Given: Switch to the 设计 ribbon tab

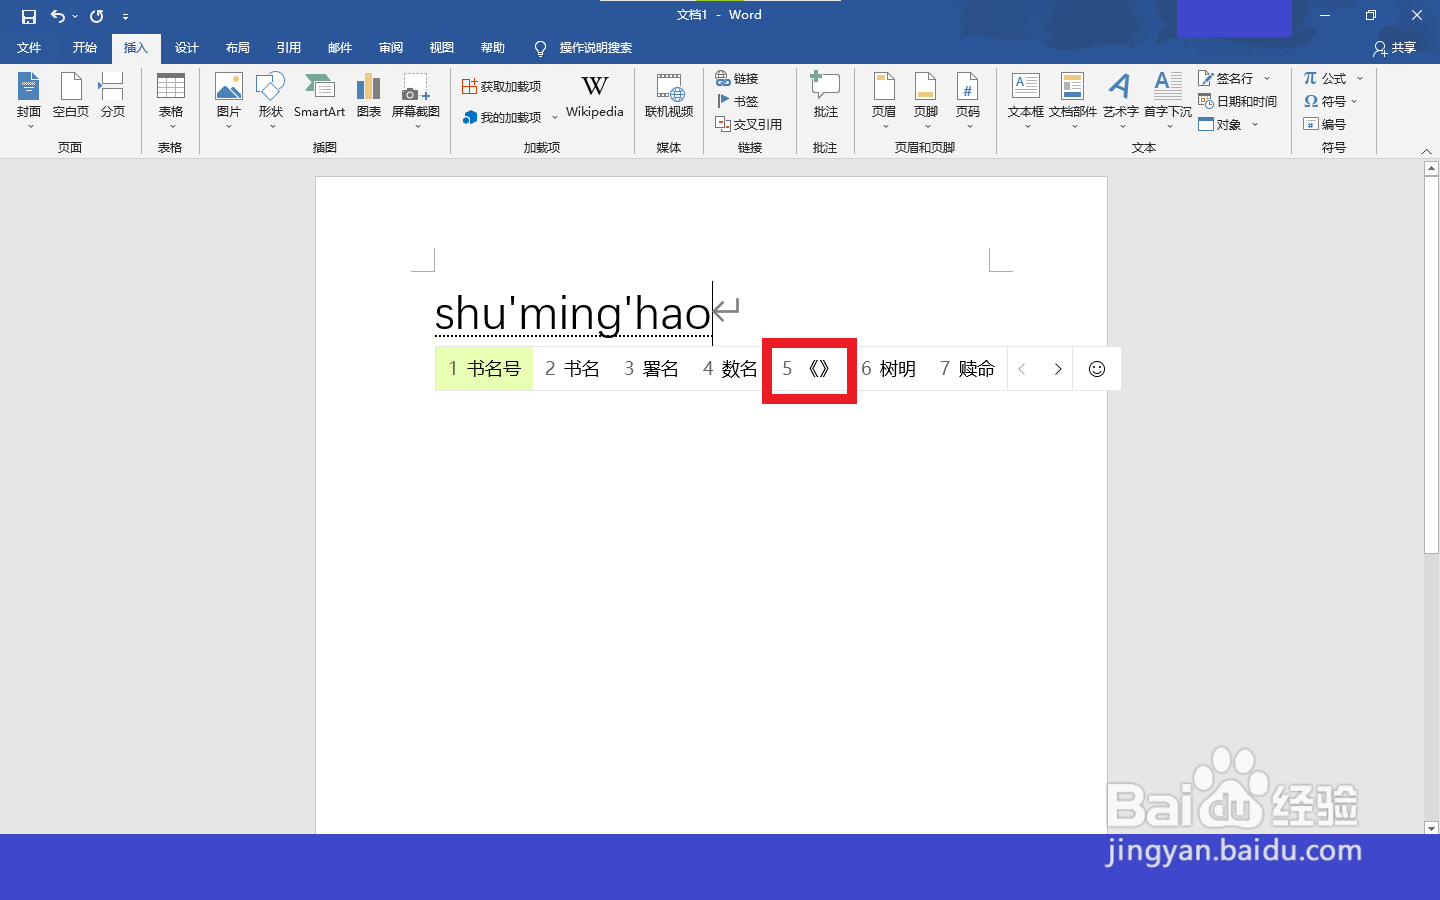Looking at the screenshot, I should [187, 48].
